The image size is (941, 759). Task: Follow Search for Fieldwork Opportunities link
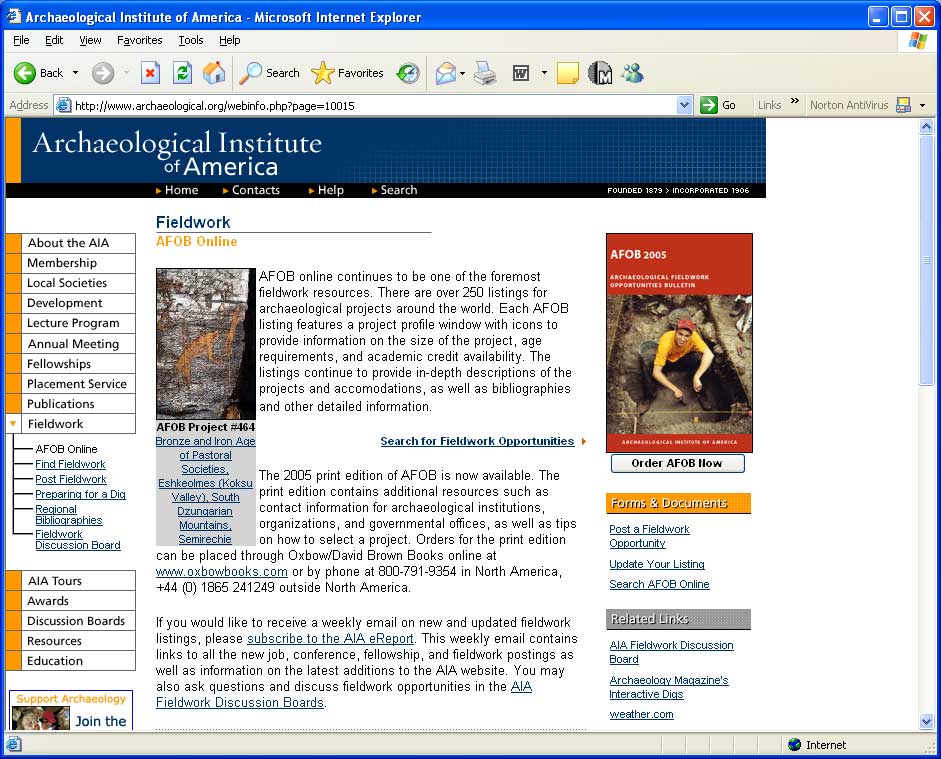pyautogui.click(x=477, y=441)
